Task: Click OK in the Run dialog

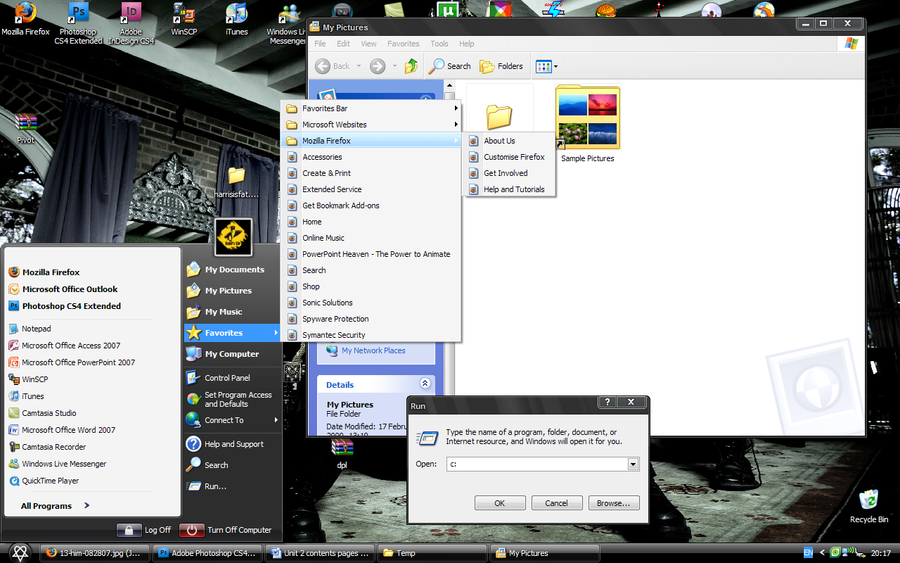Action: tap(499, 503)
